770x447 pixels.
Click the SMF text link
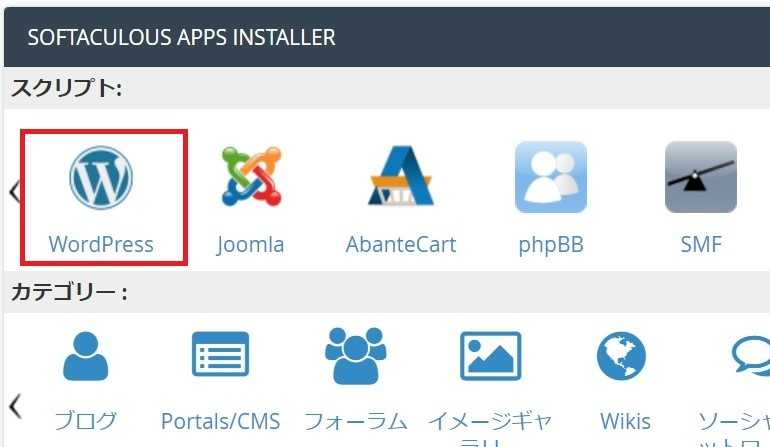701,244
